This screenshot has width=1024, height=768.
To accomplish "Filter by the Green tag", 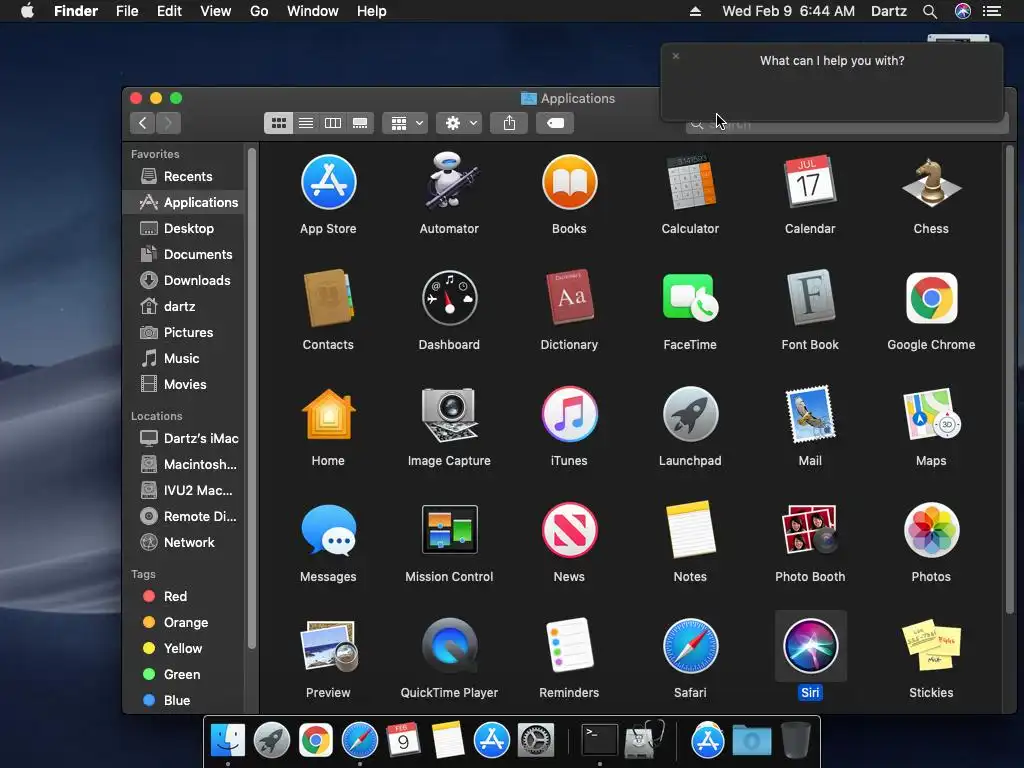I will click(x=184, y=674).
